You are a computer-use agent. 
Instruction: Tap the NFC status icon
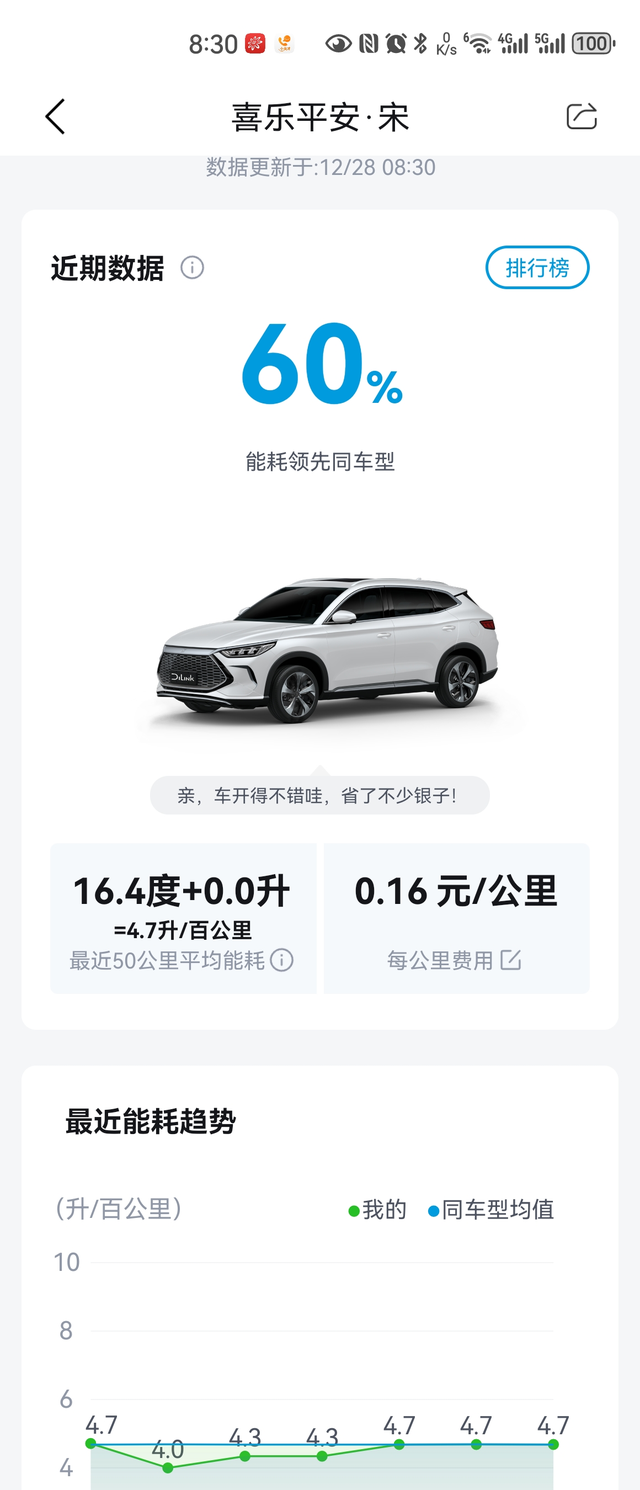pyautogui.click(x=368, y=43)
